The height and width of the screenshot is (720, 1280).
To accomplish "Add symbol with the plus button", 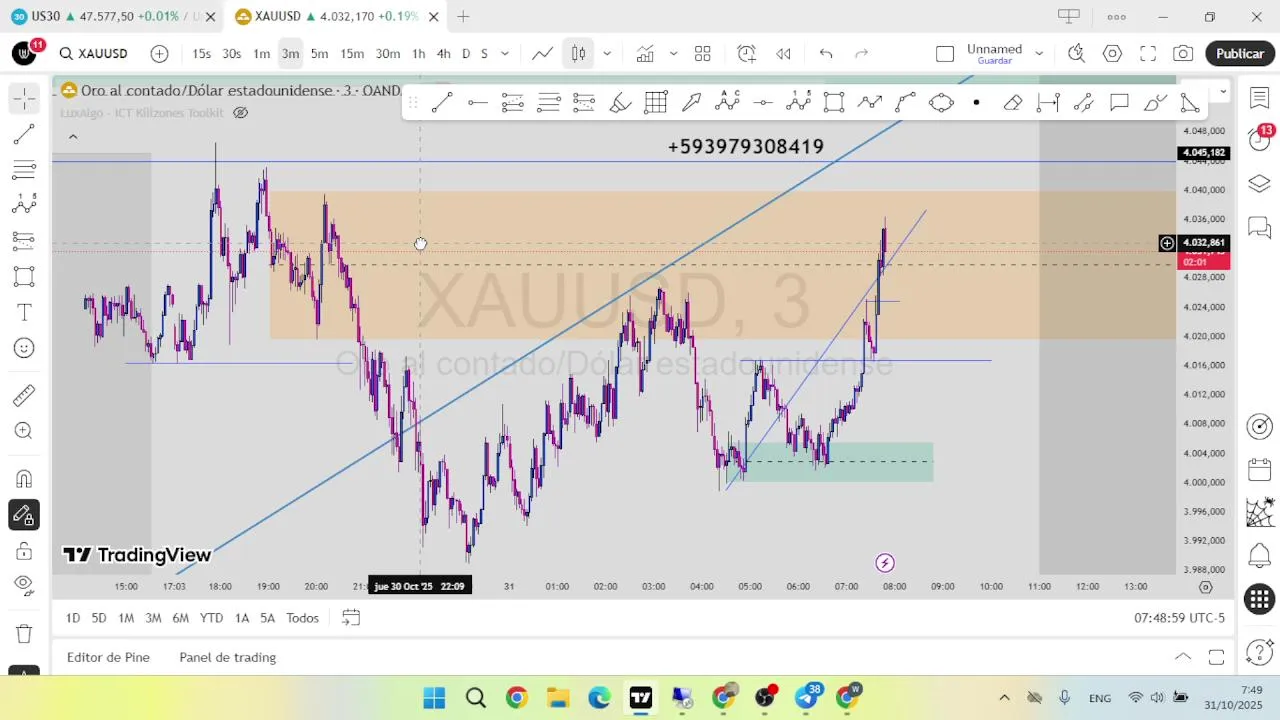I will coord(160,54).
